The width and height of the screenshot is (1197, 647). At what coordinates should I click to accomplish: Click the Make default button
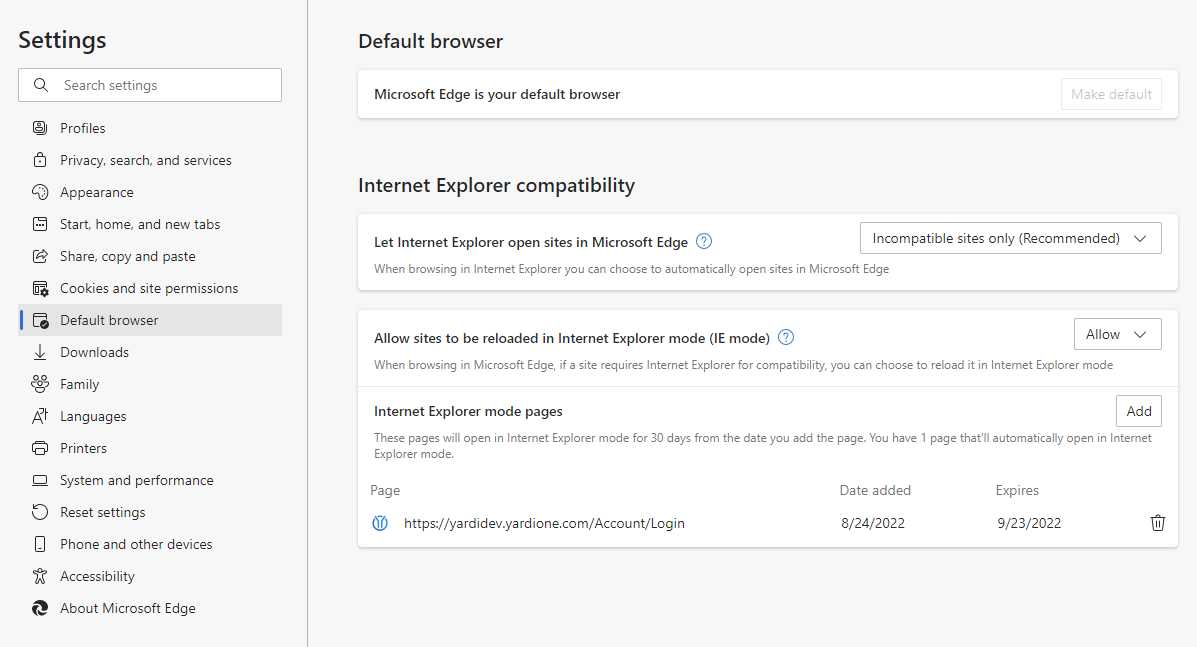click(1111, 94)
